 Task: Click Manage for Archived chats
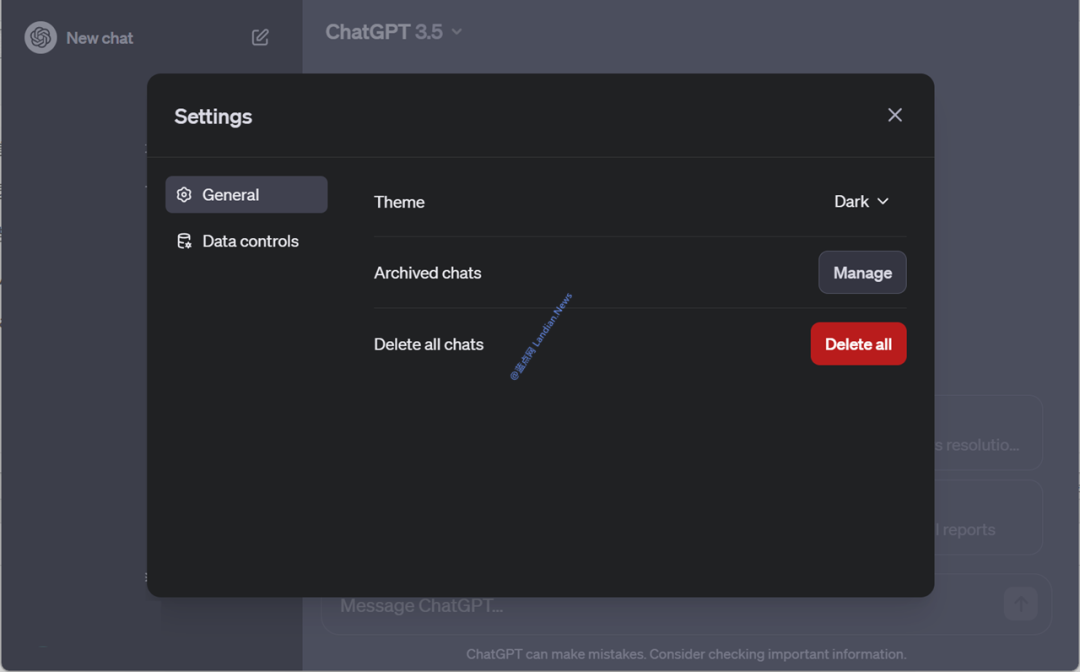coord(862,273)
